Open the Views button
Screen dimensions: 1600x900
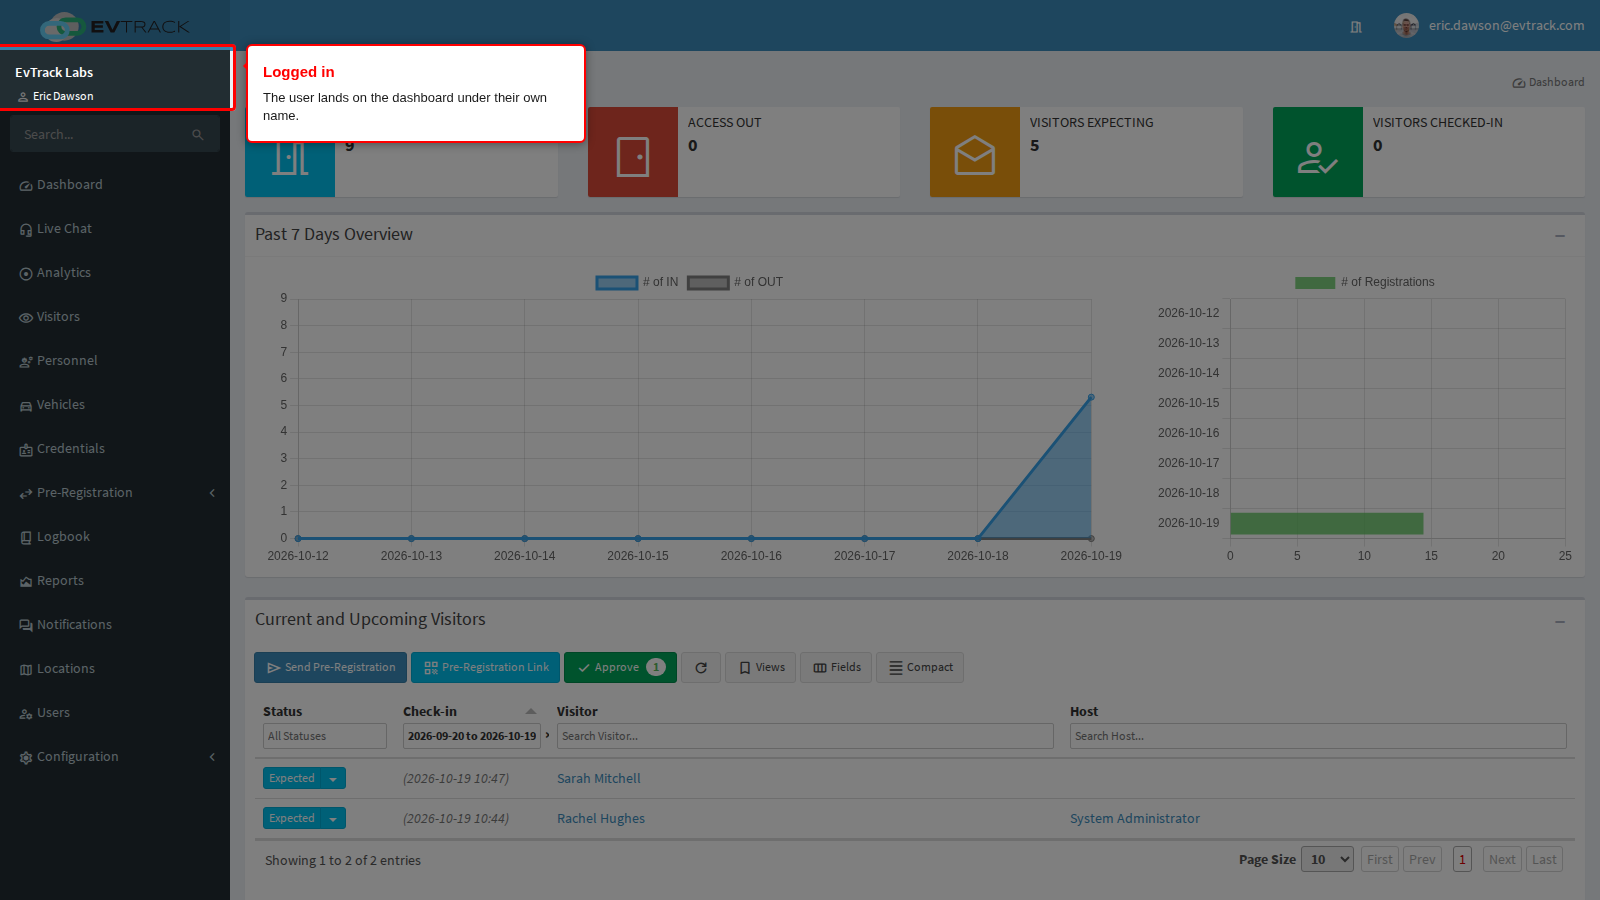761,668
